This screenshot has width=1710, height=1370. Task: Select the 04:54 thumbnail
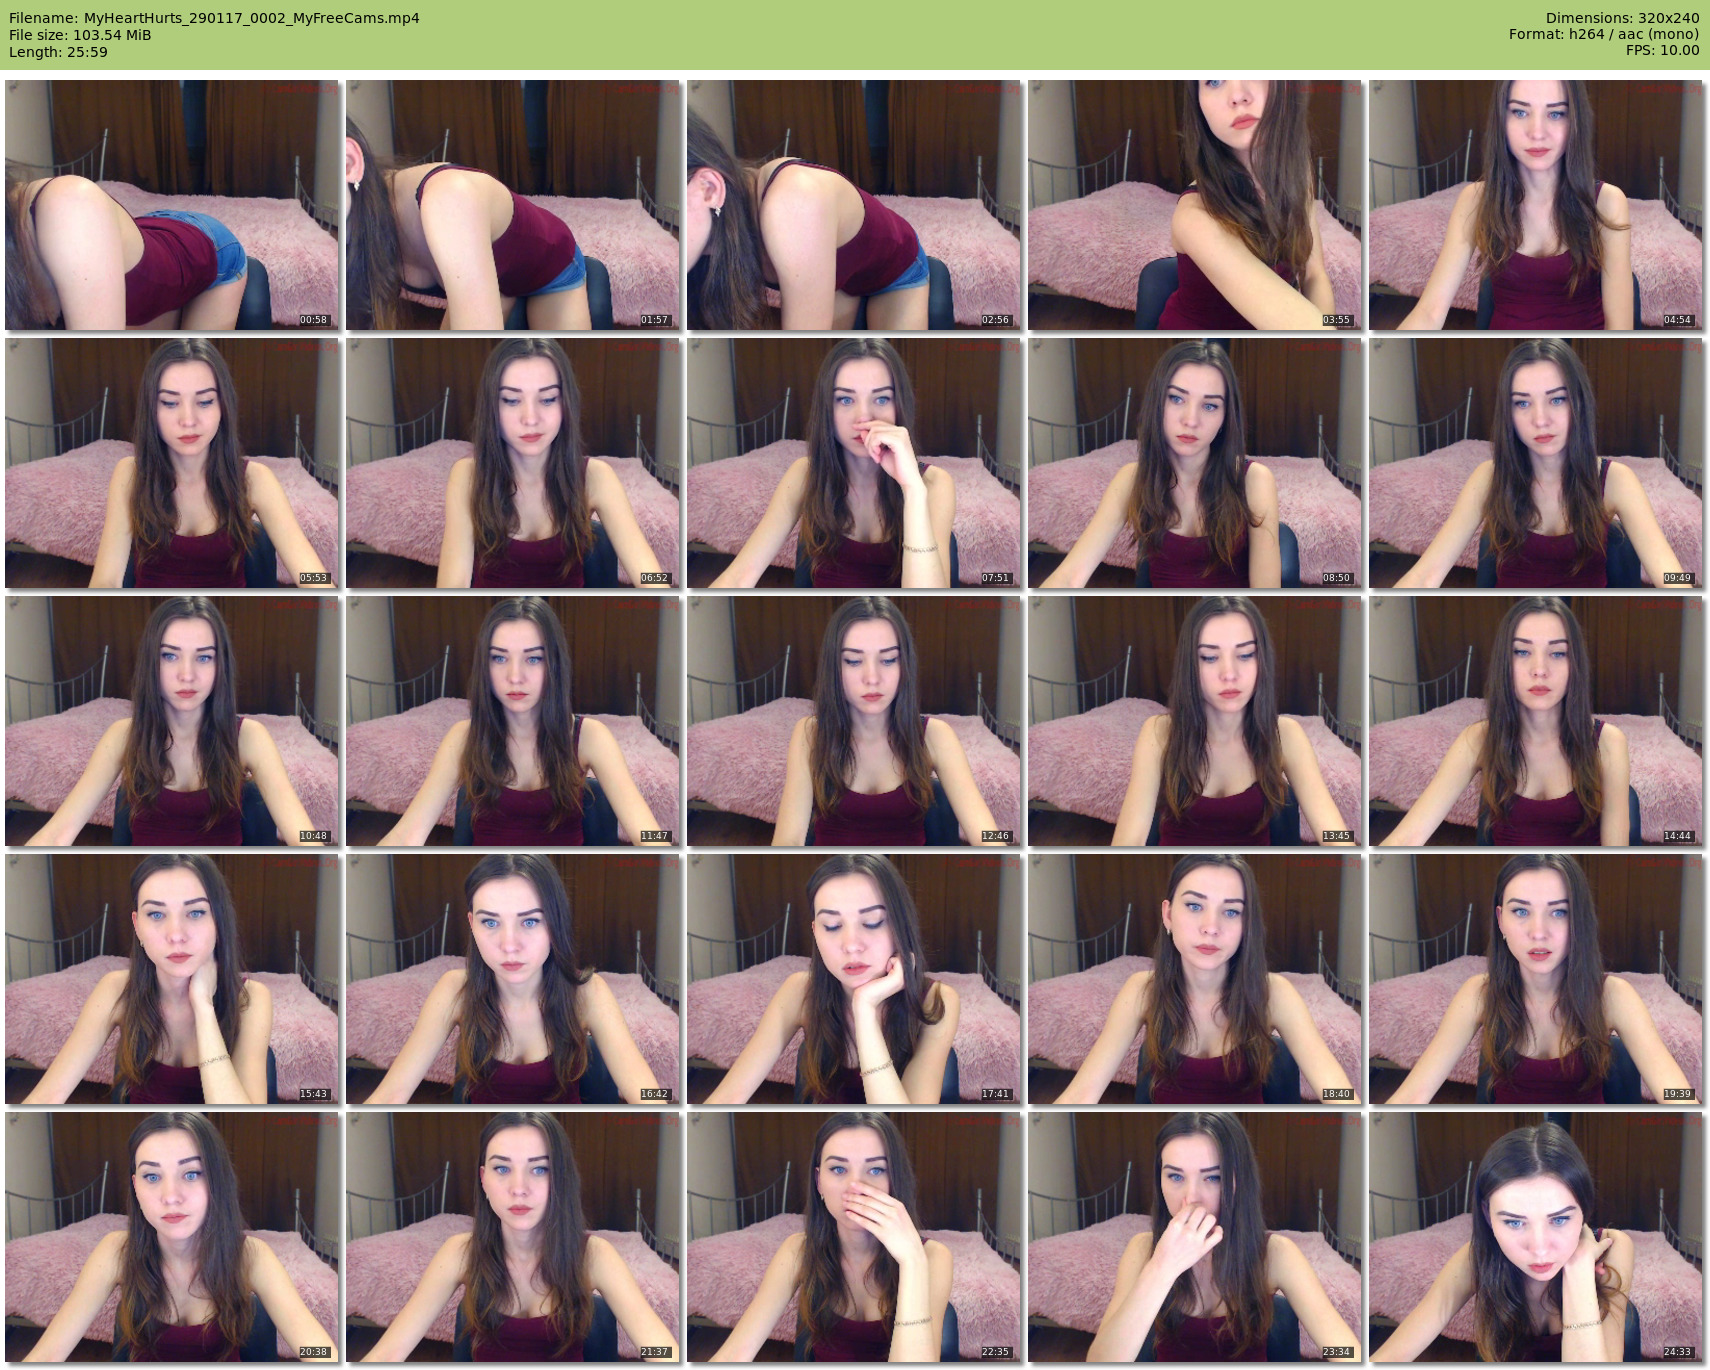1536,205
